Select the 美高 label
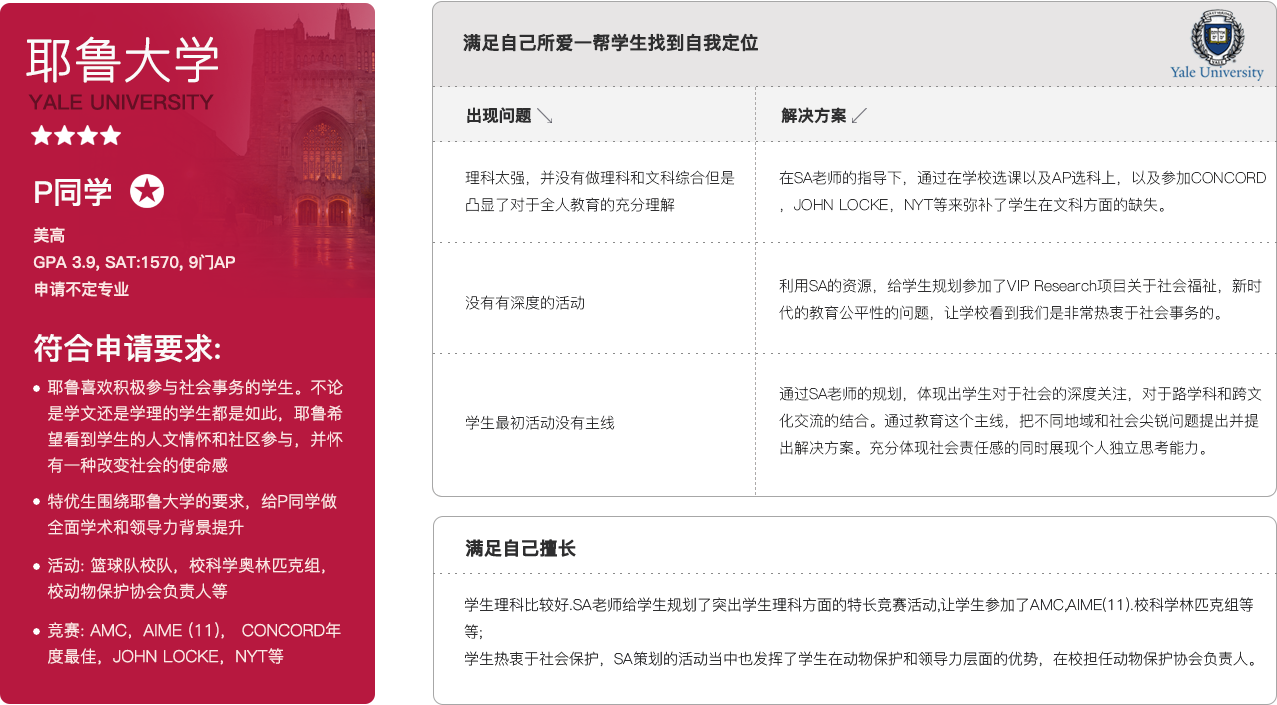The image size is (1277, 705). pyautogui.click(x=49, y=236)
